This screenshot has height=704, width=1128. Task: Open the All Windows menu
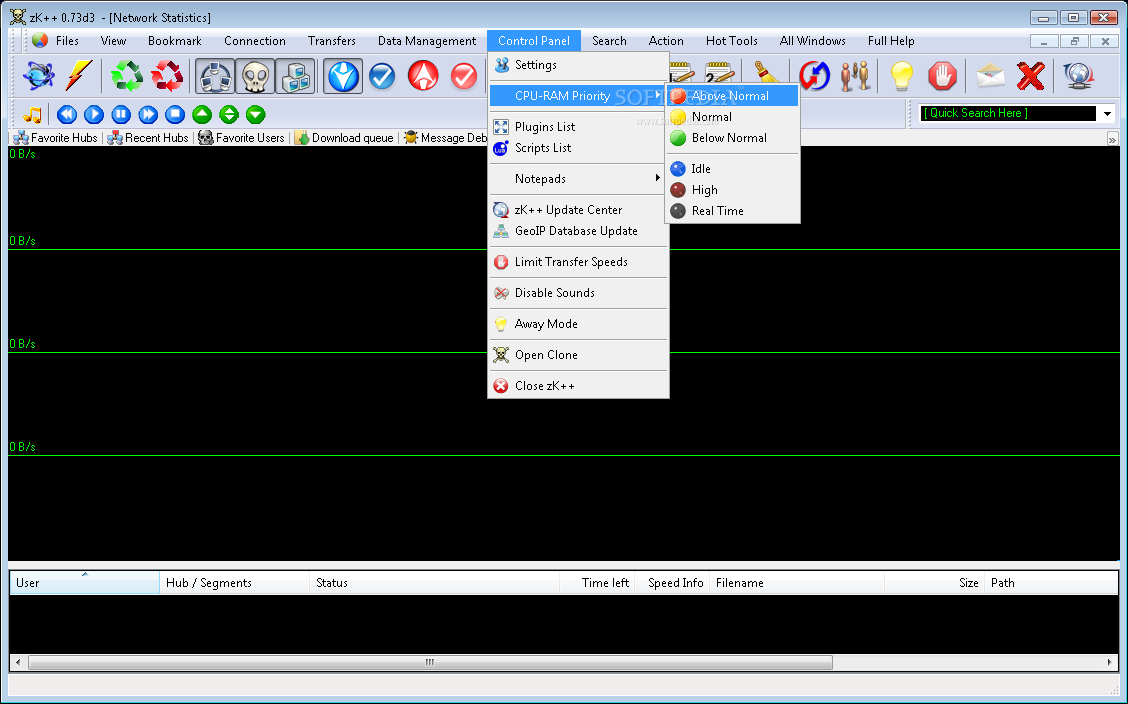(x=812, y=41)
